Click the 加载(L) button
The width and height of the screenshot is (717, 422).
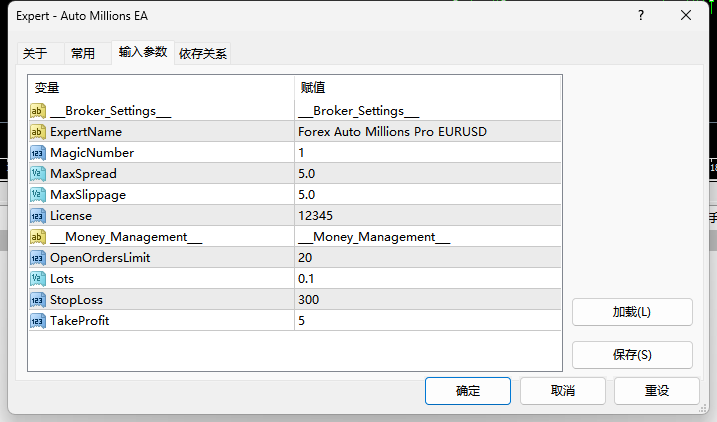(632, 312)
